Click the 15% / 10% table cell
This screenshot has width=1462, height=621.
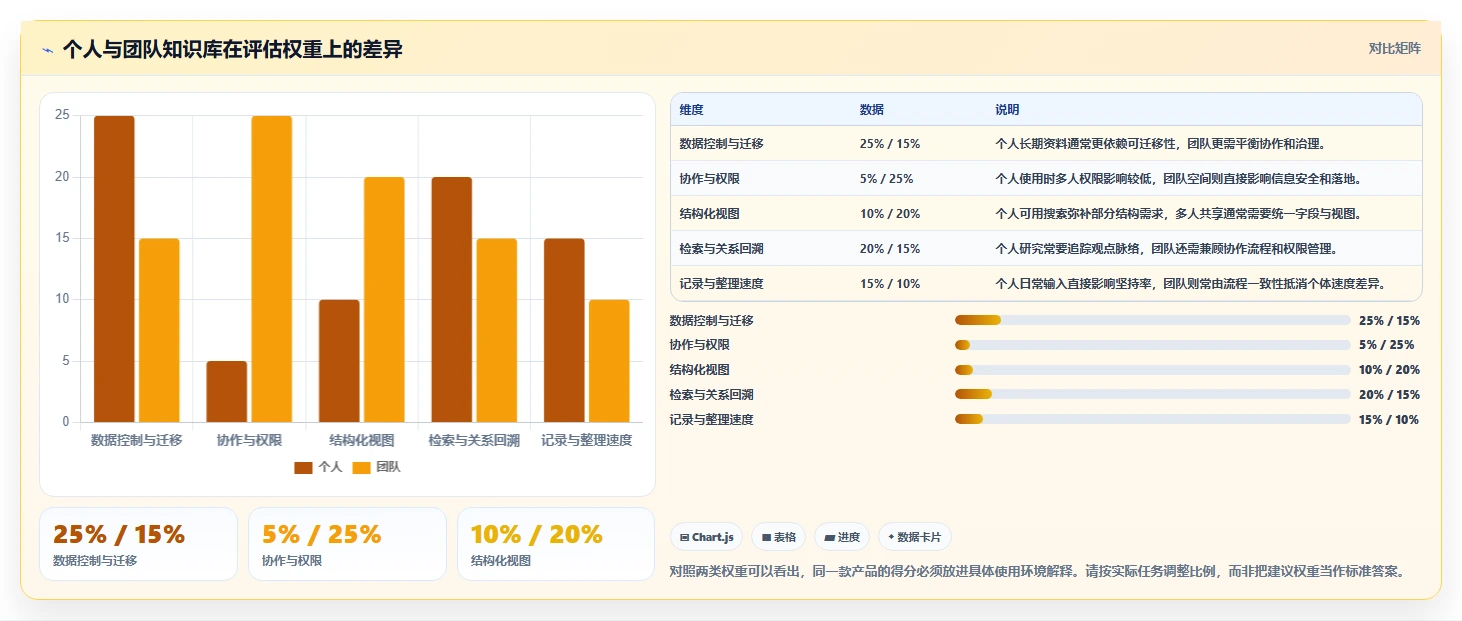890,284
